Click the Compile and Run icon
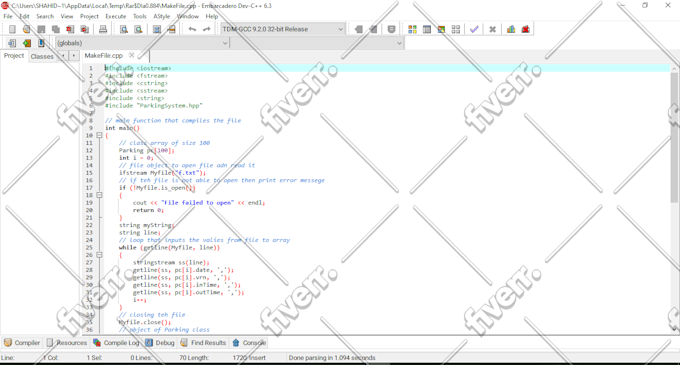 tap(441, 29)
